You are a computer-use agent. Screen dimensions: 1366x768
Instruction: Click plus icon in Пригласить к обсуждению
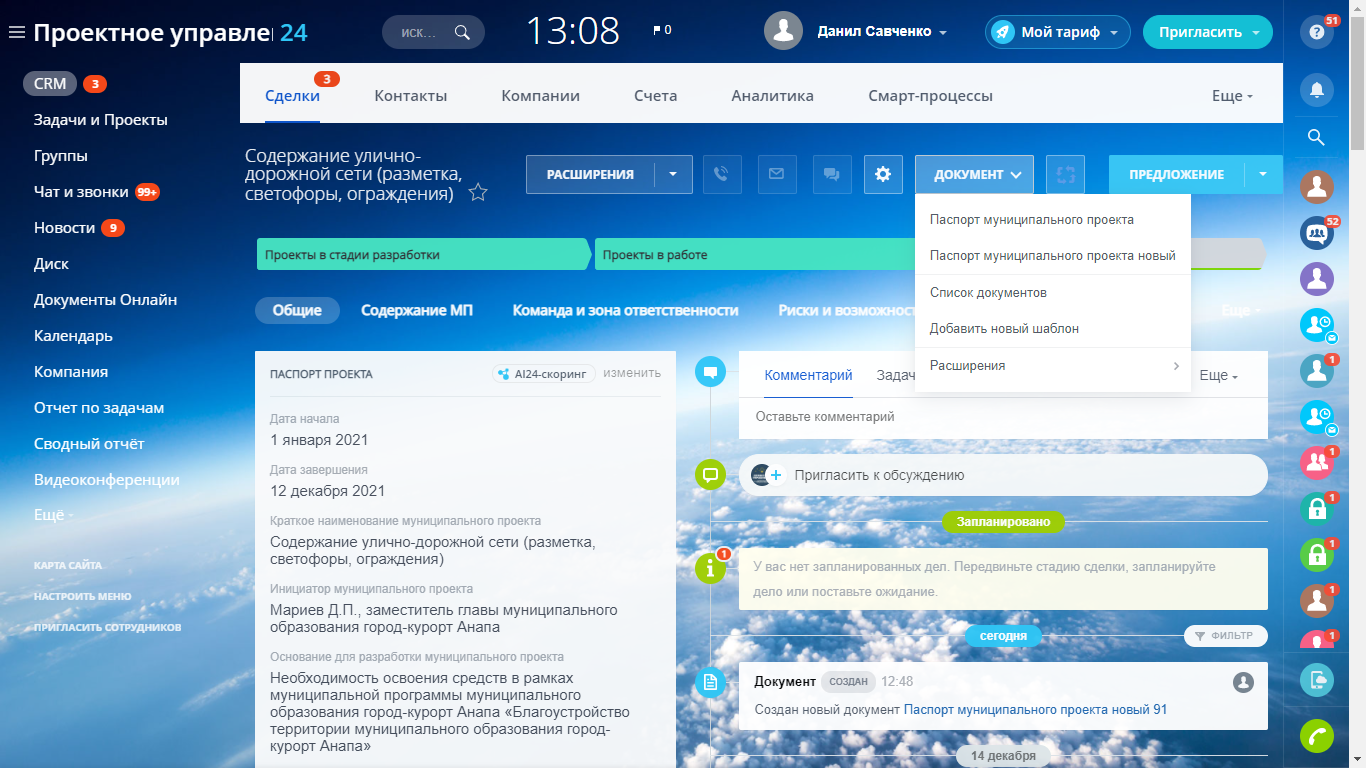775,476
